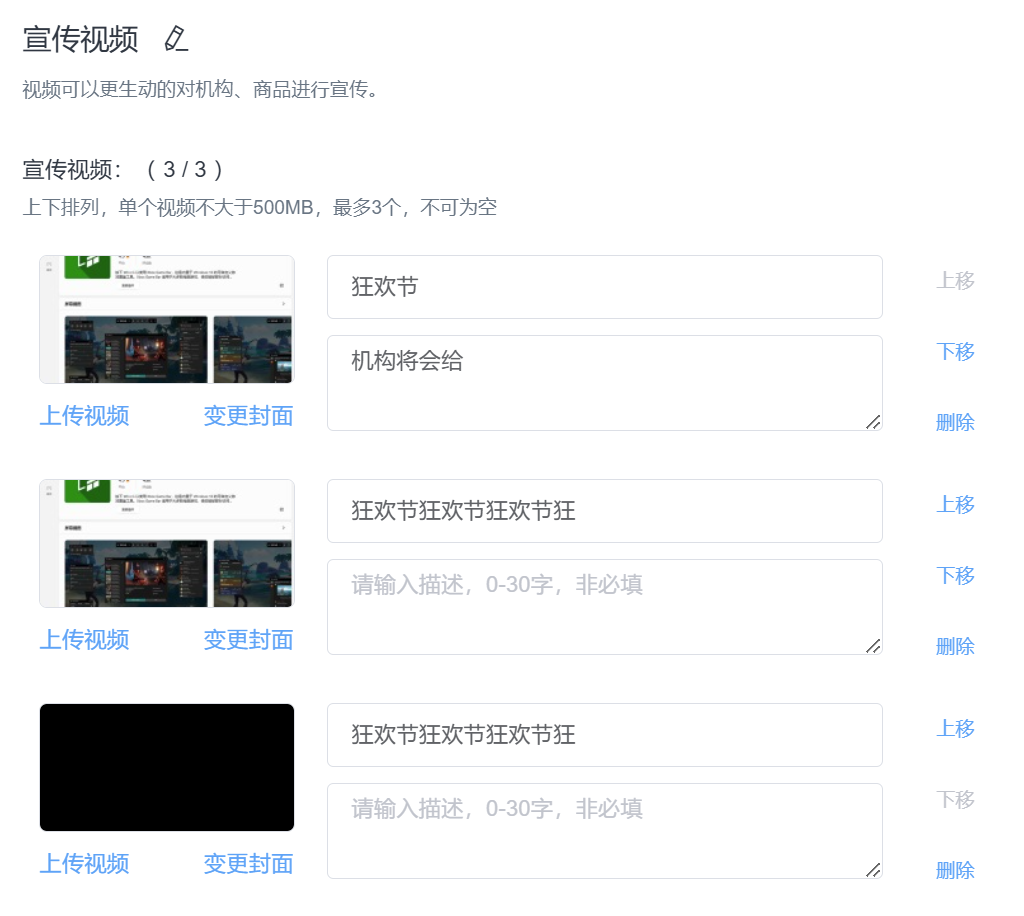Click 变更封面 under the first video
The height and width of the screenshot is (916, 1024).
pos(248,416)
